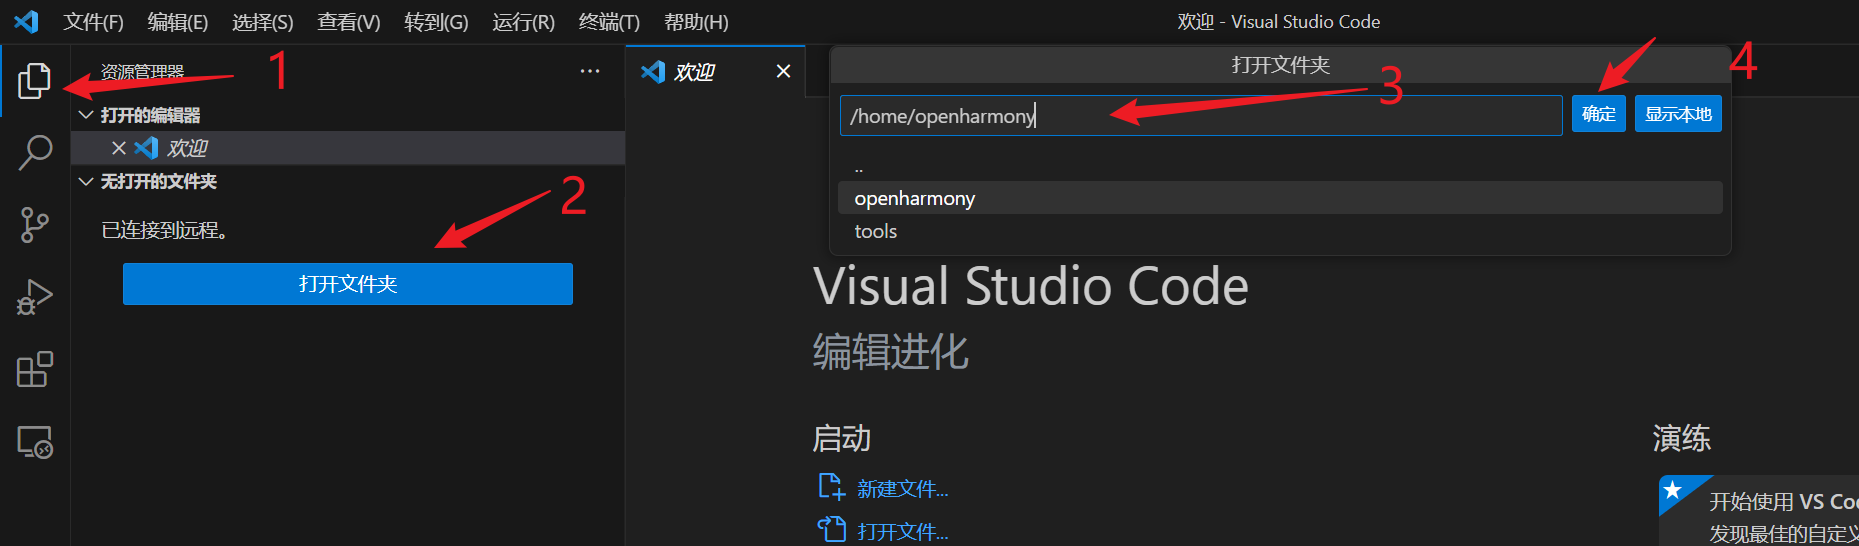Click the 资源管理器 panel title
This screenshot has height=546, width=1859.
pyautogui.click(x=142, y=72)
